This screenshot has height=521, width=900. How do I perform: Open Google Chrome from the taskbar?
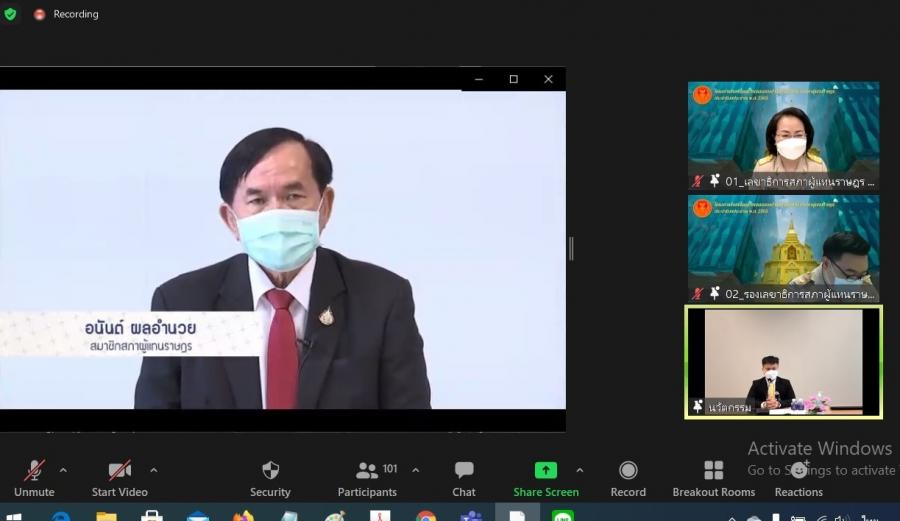[426, 517]
